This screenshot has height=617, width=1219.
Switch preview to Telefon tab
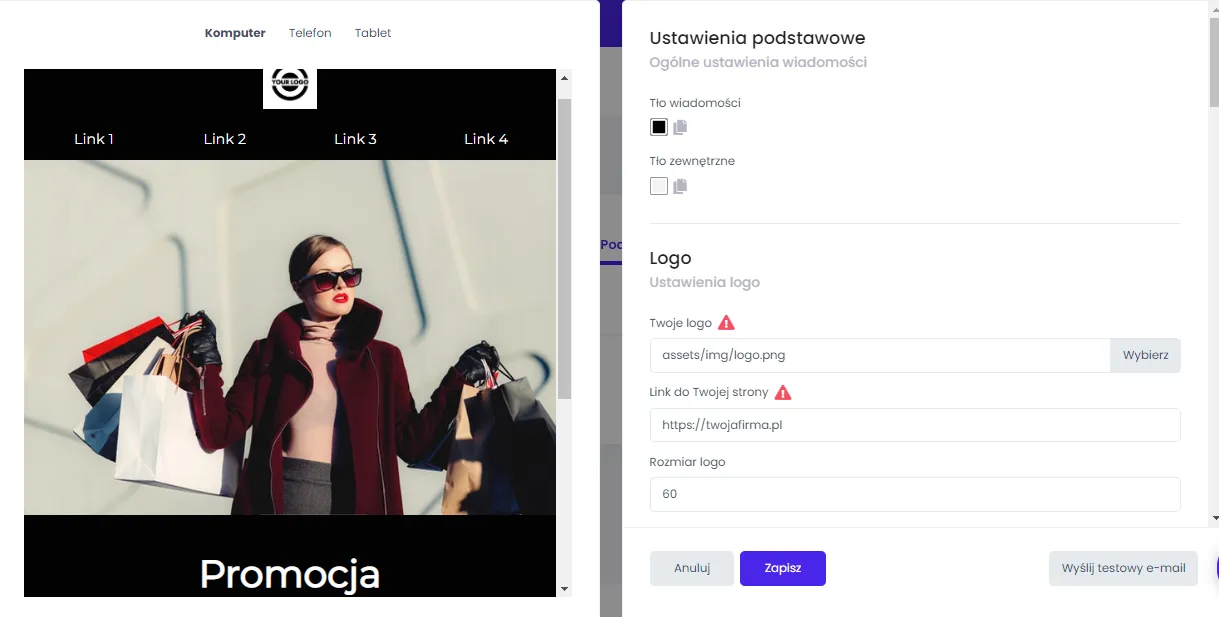click(310, 33)
